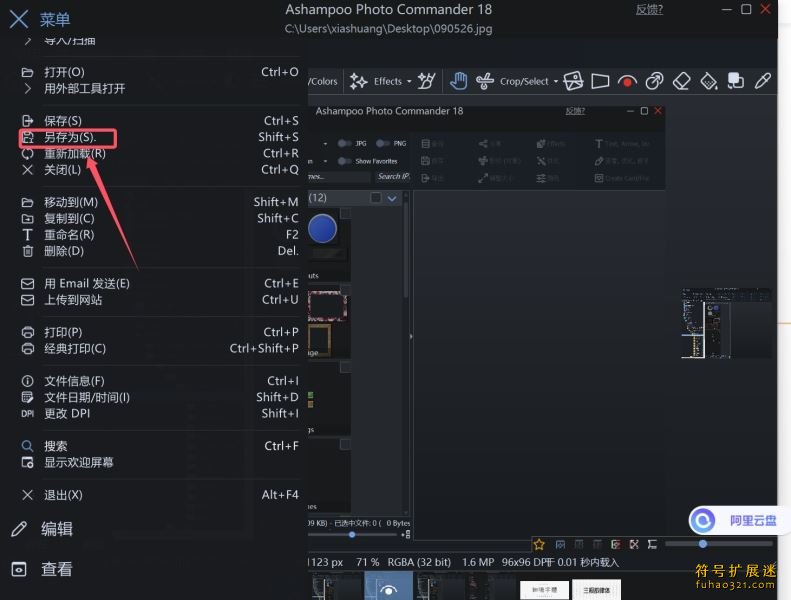Select the perspective correction icon
The image size is (791, 600).
(600, 81)
